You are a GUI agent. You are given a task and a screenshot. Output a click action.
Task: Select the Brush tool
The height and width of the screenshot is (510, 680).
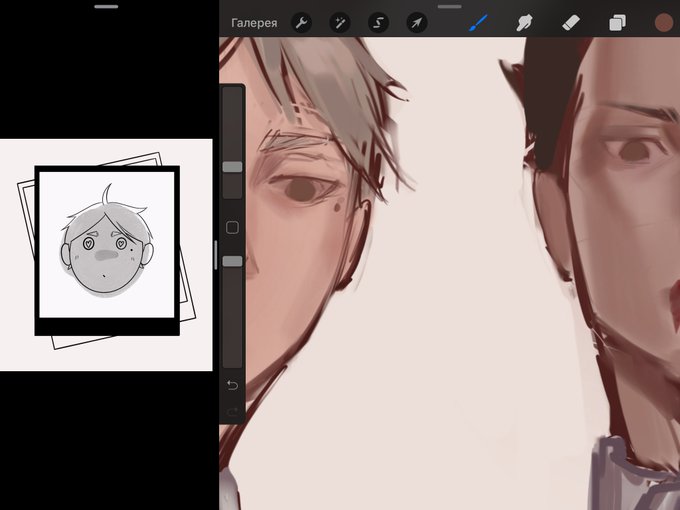[x=478, y=23]
